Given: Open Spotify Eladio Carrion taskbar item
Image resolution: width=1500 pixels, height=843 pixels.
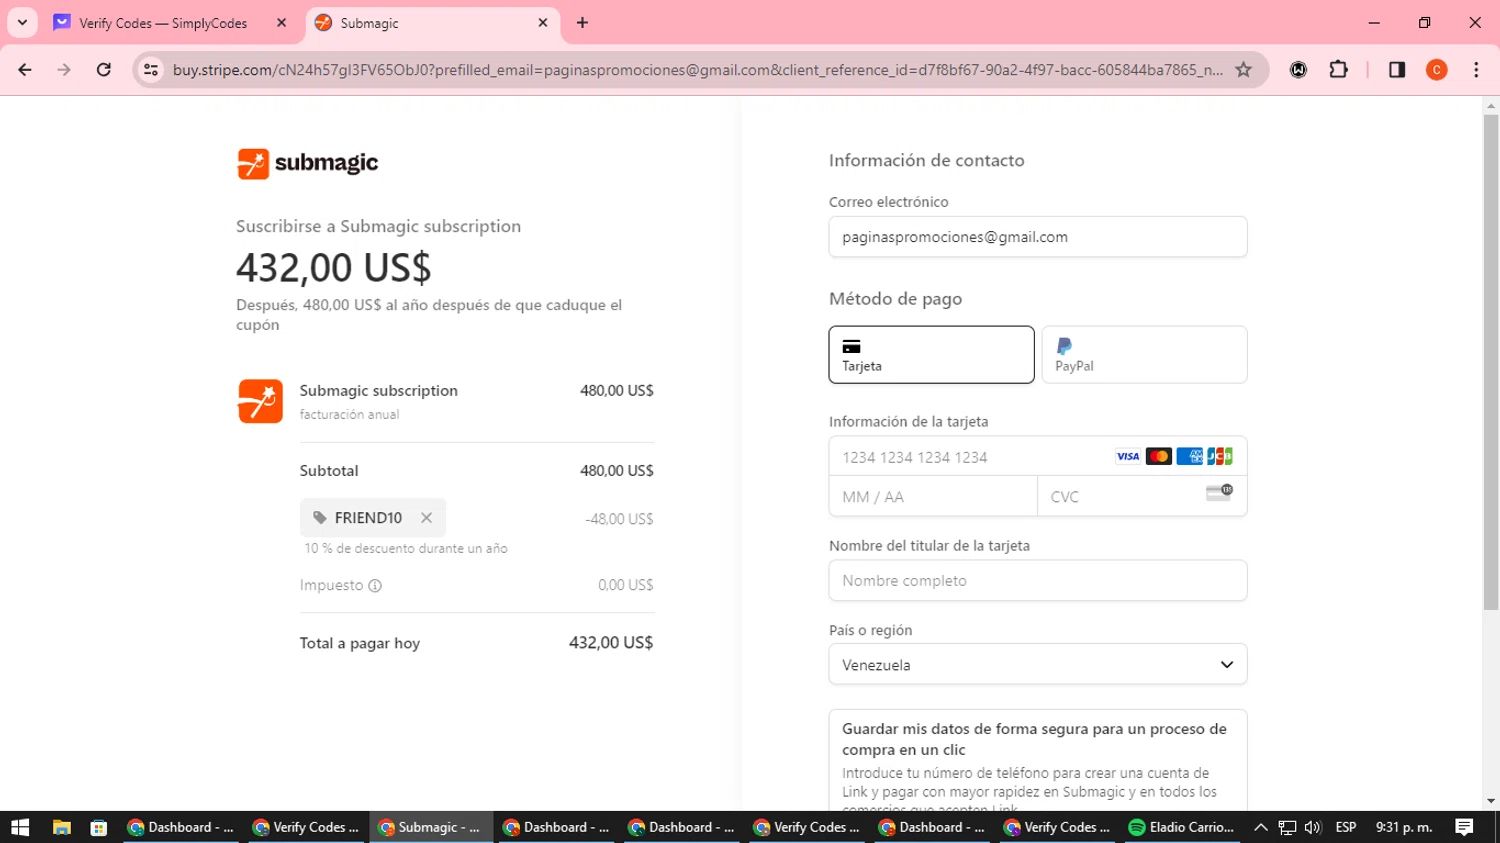Looking at the screenshot, I should tap(1182, 827).
